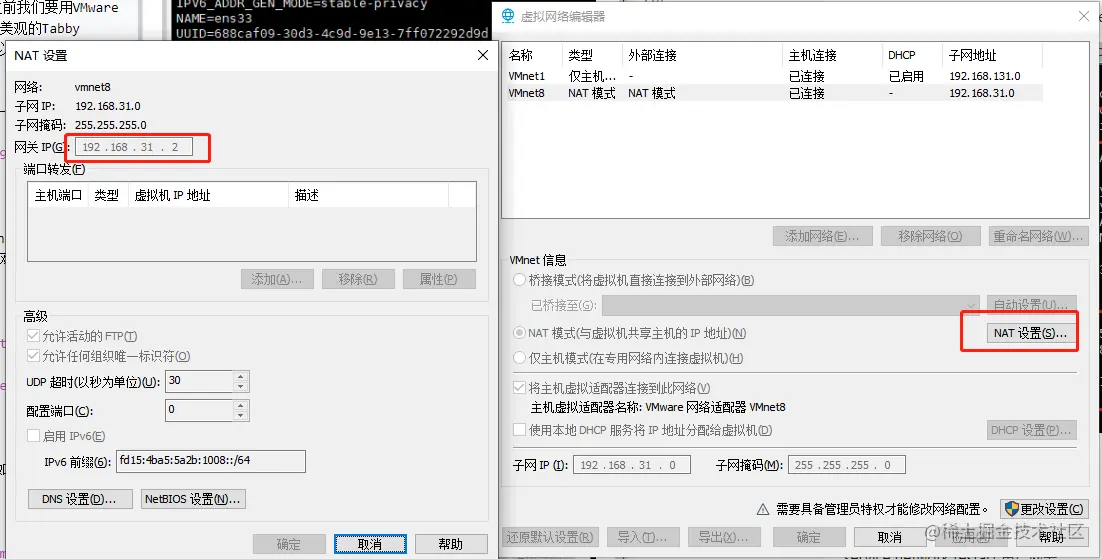This screenshot has height=559, width=1102.
Task: Enable 使用本地 DHCP 服务 checkbox
Action: [519, 430]
